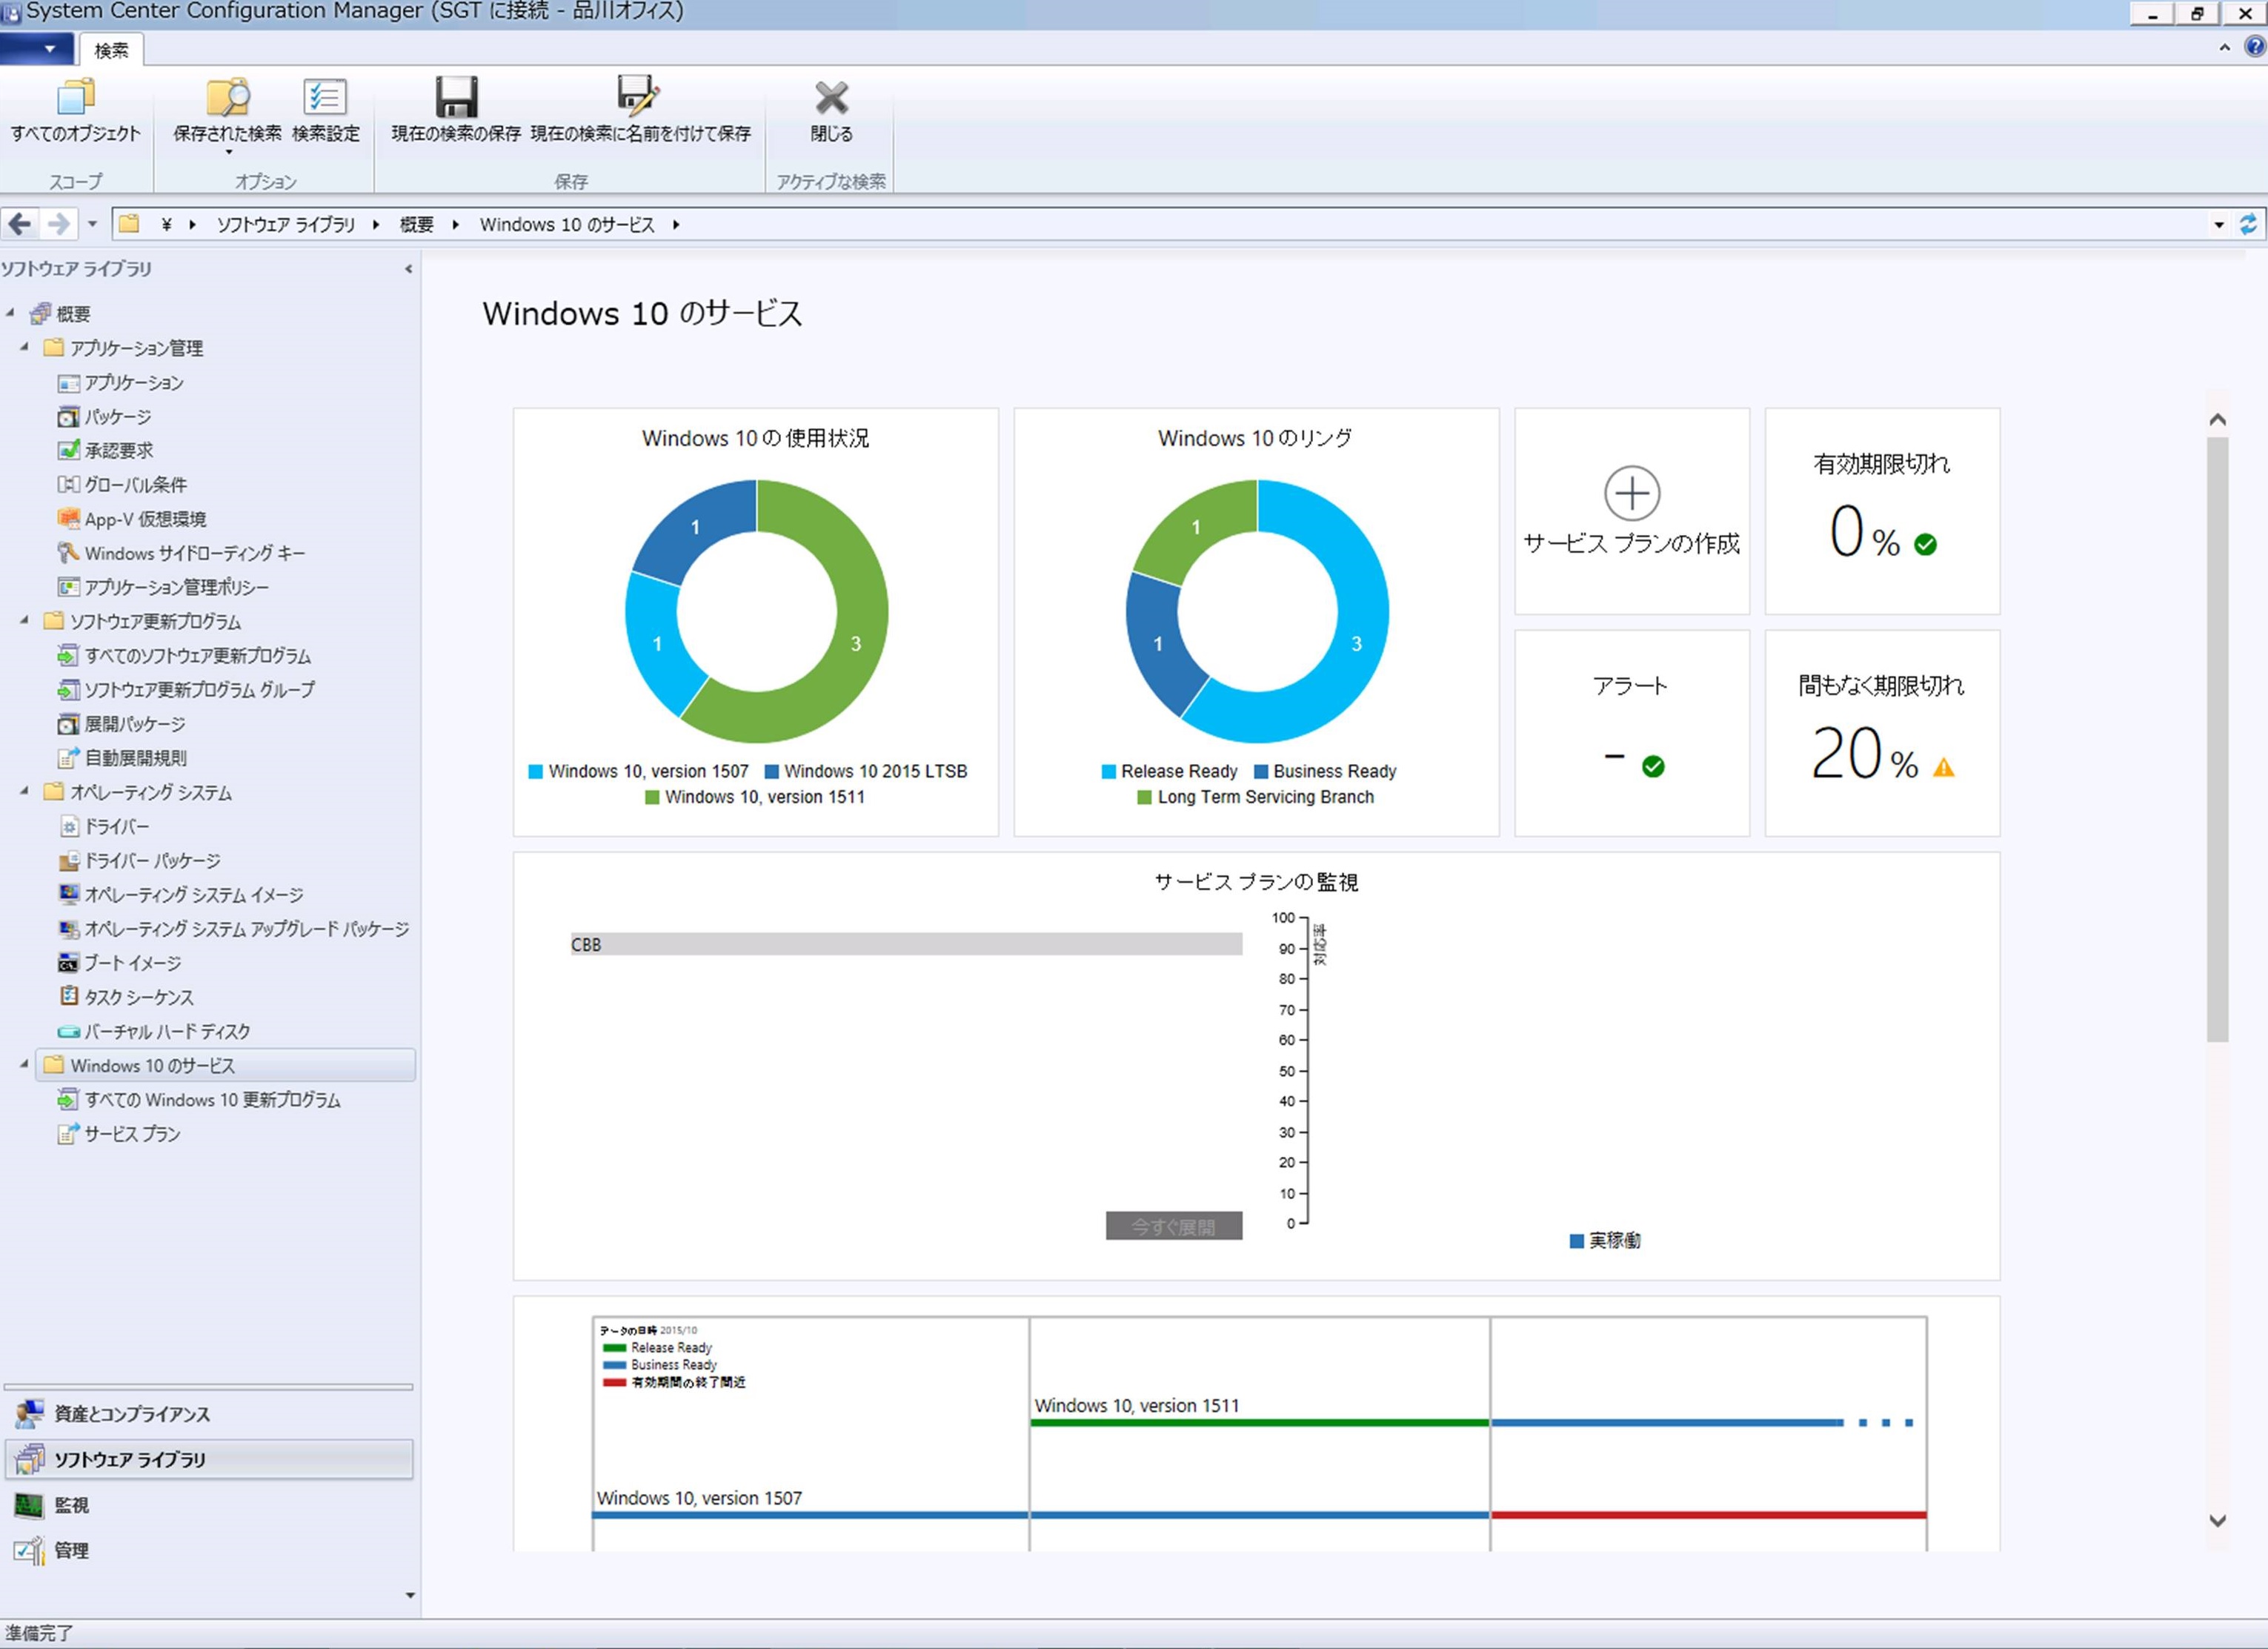This screenshot has height=1649, width=2268.
Task: Select バーチャル ハード ディスク node
Action: click(x=154, y=1031)
